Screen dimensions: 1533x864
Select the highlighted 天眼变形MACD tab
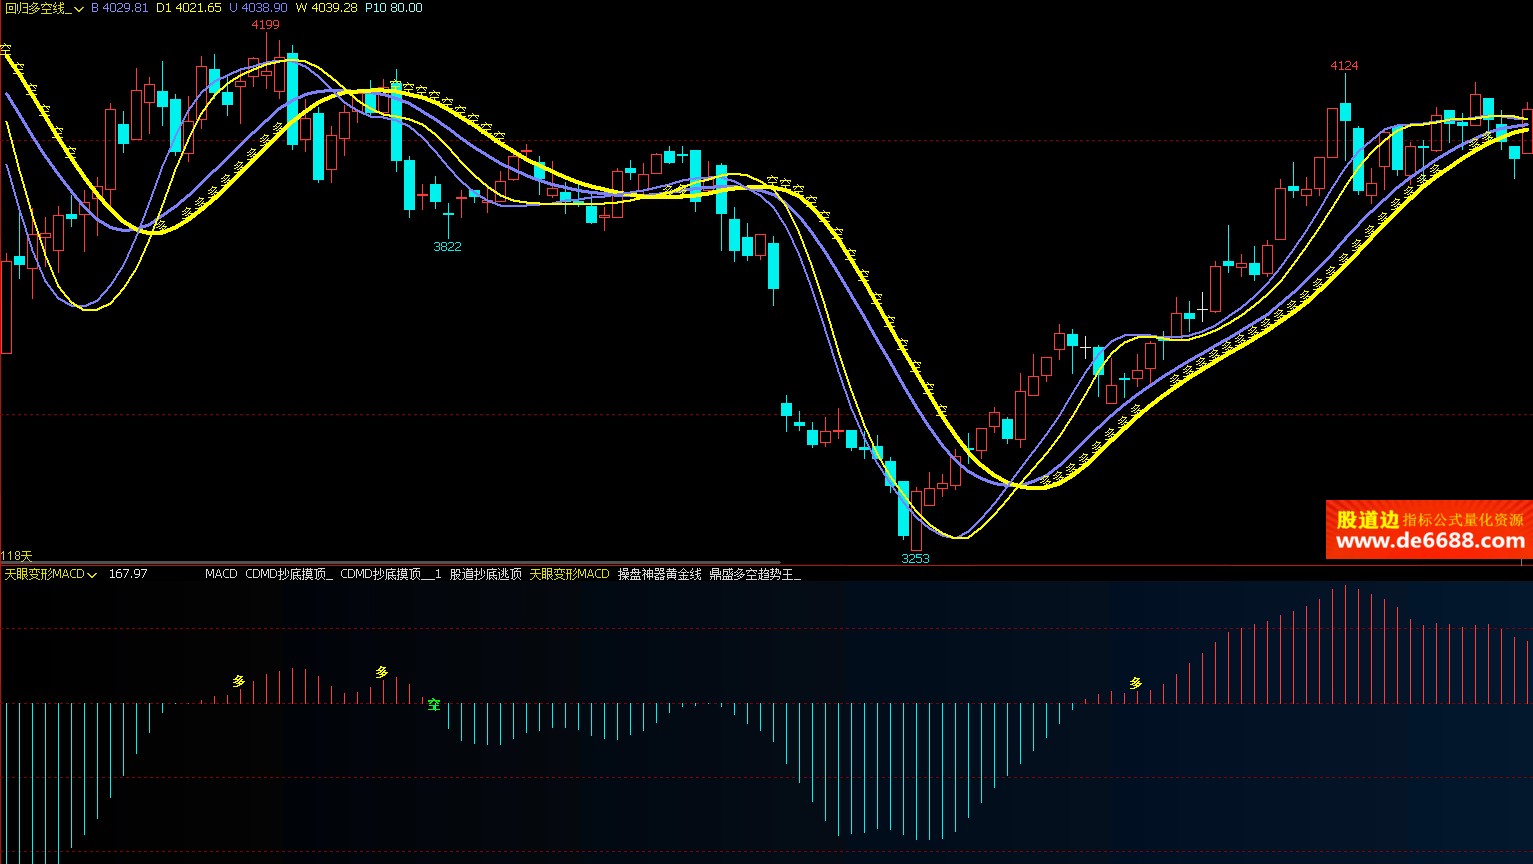pyautogui.click(x=569, y=574)
